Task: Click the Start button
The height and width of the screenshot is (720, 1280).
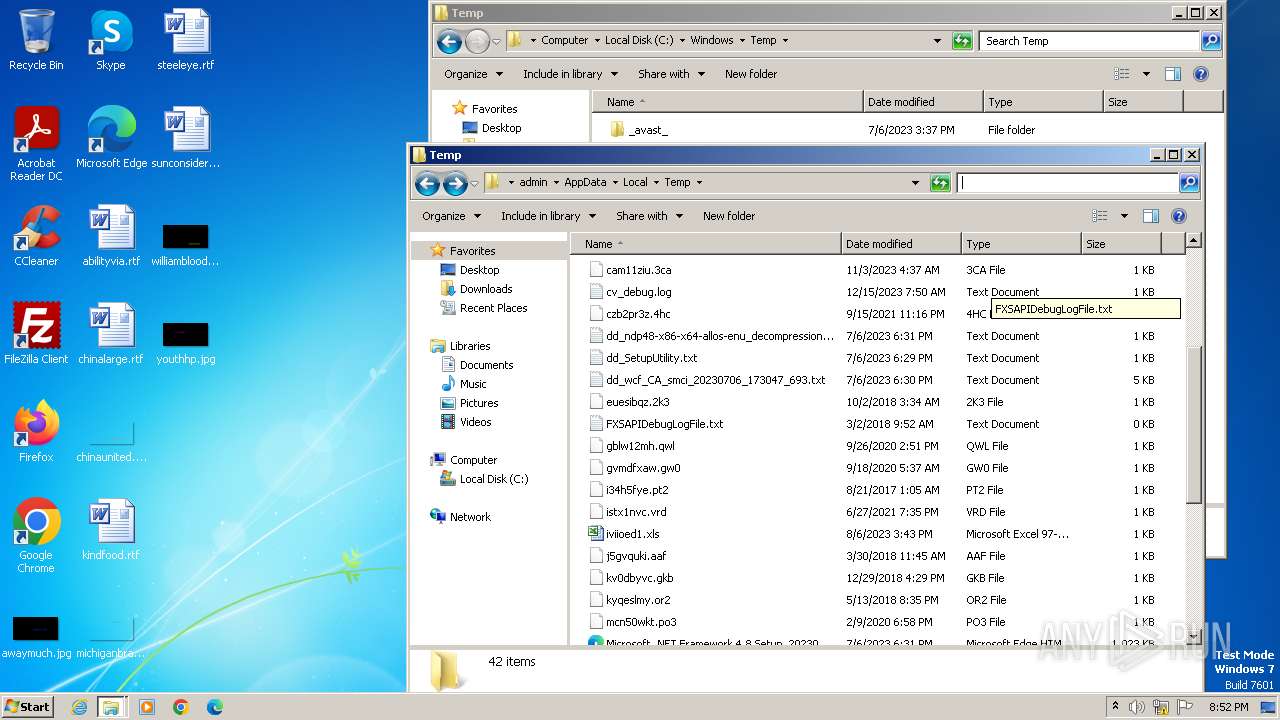Action: 28,706
